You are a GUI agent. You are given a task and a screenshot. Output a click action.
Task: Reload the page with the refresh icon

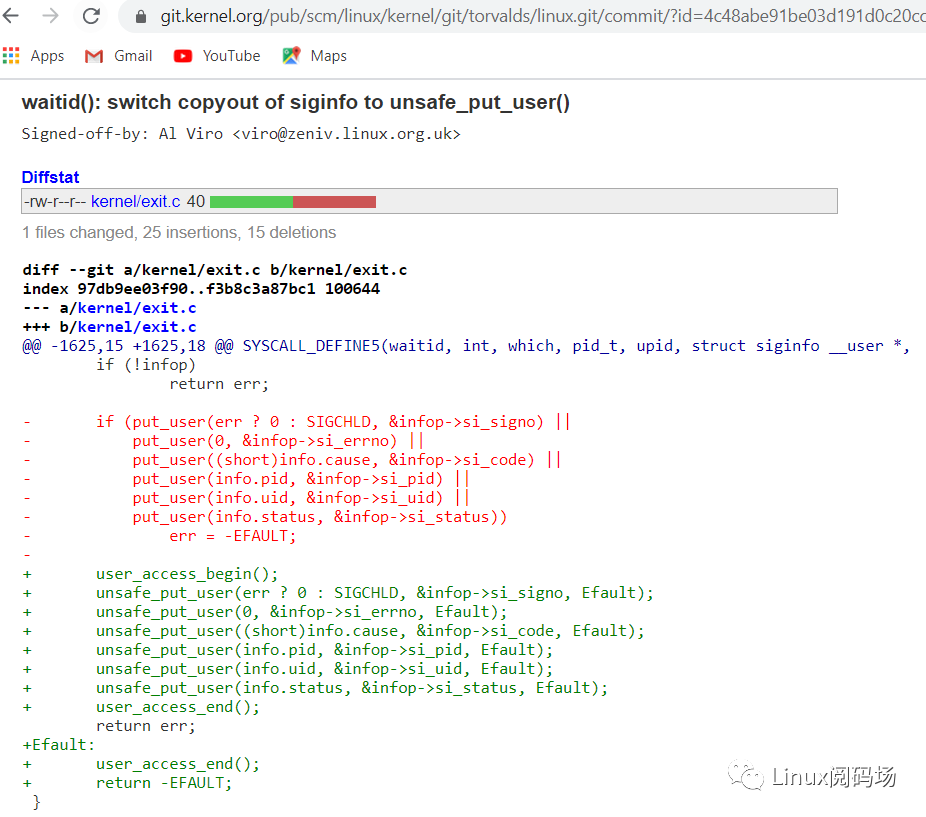coord(91,16)
